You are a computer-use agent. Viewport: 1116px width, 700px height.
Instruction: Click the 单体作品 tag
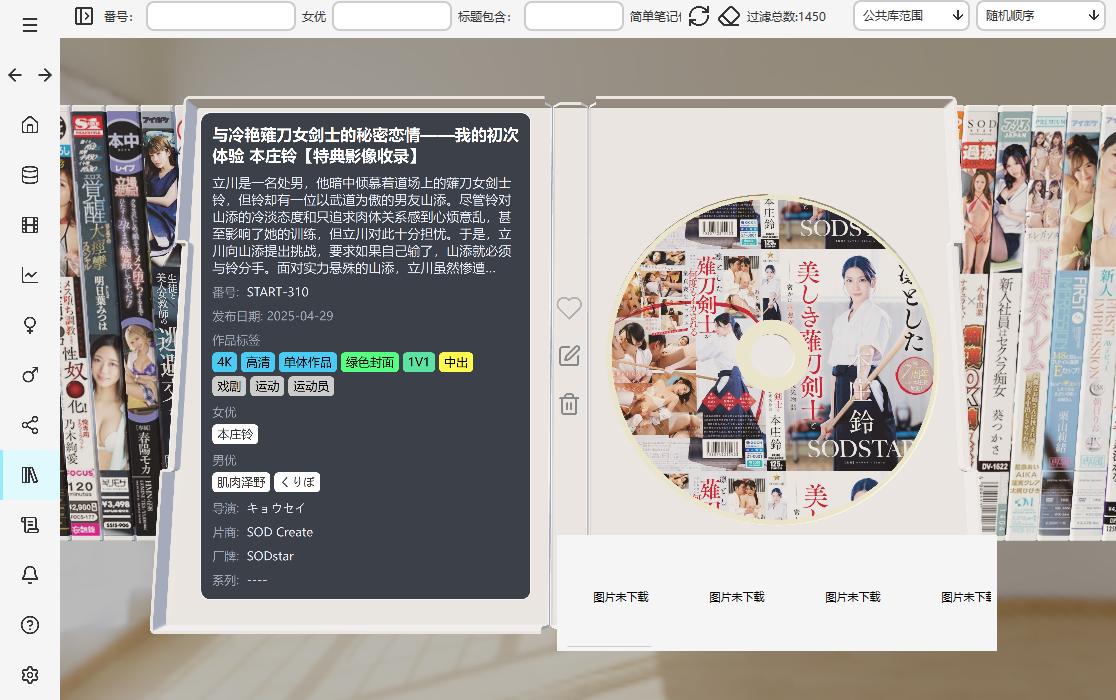[x=308, y=362]
